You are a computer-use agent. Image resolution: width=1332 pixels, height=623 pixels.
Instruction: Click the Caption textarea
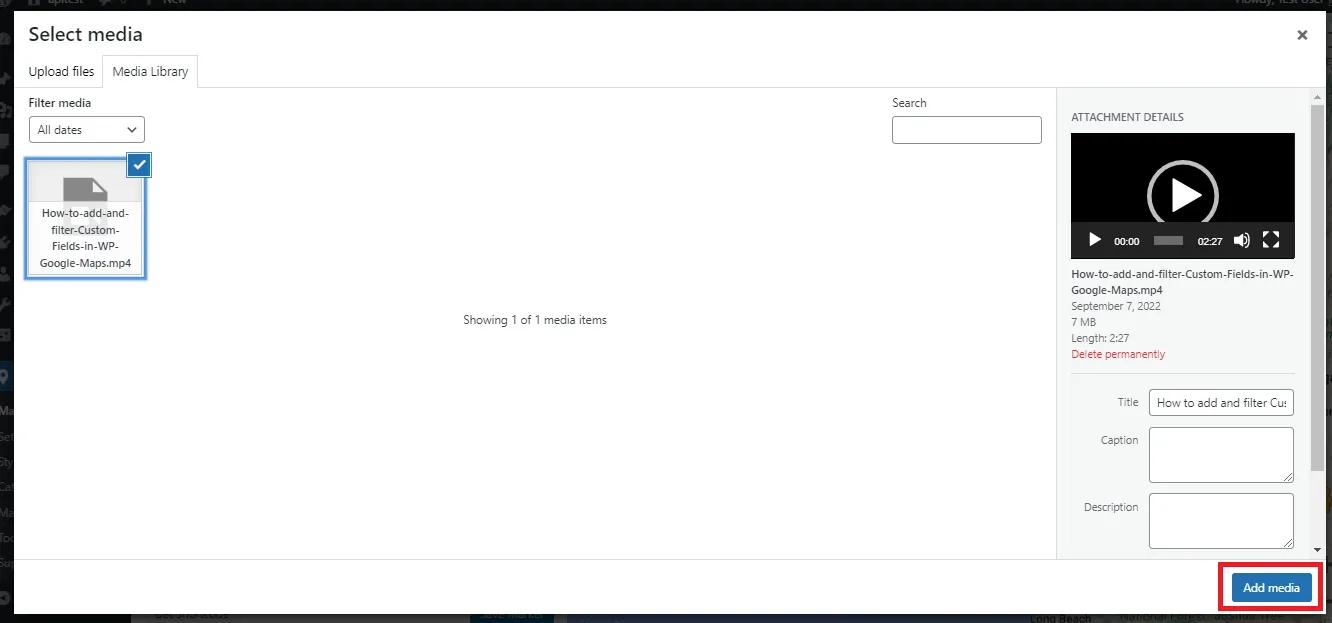pyautogui.click(x=1221, y=455)
